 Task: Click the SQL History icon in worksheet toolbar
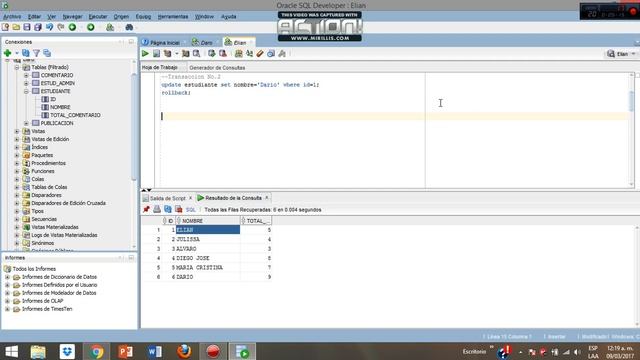click(271, 53)
